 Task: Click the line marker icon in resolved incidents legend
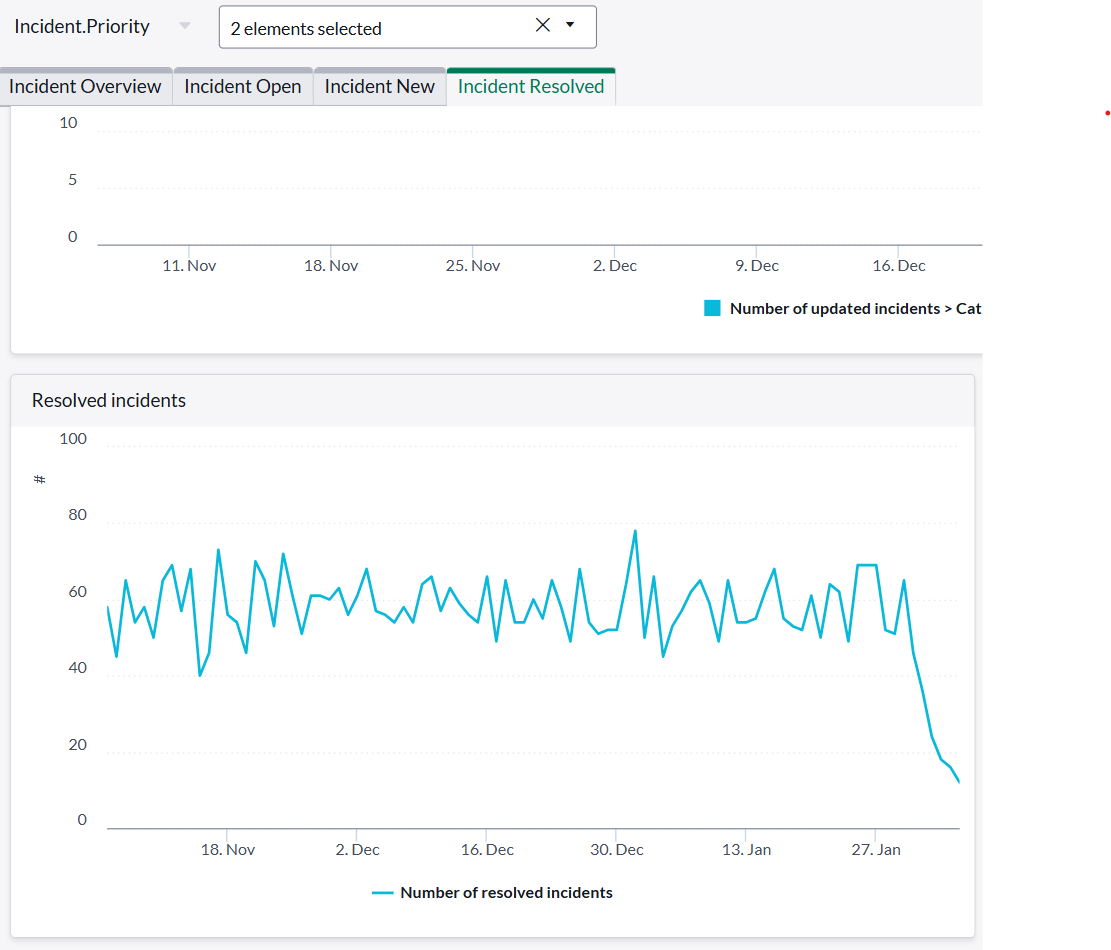point(382,892)
